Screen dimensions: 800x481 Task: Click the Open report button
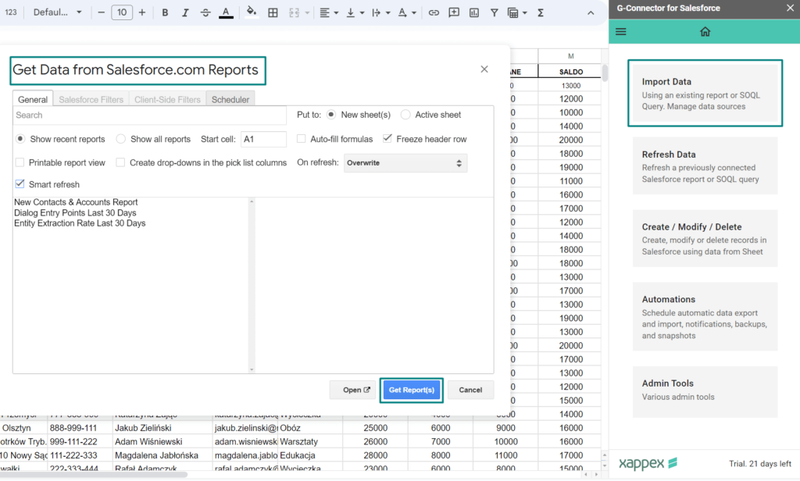click(x=353, y=390)
